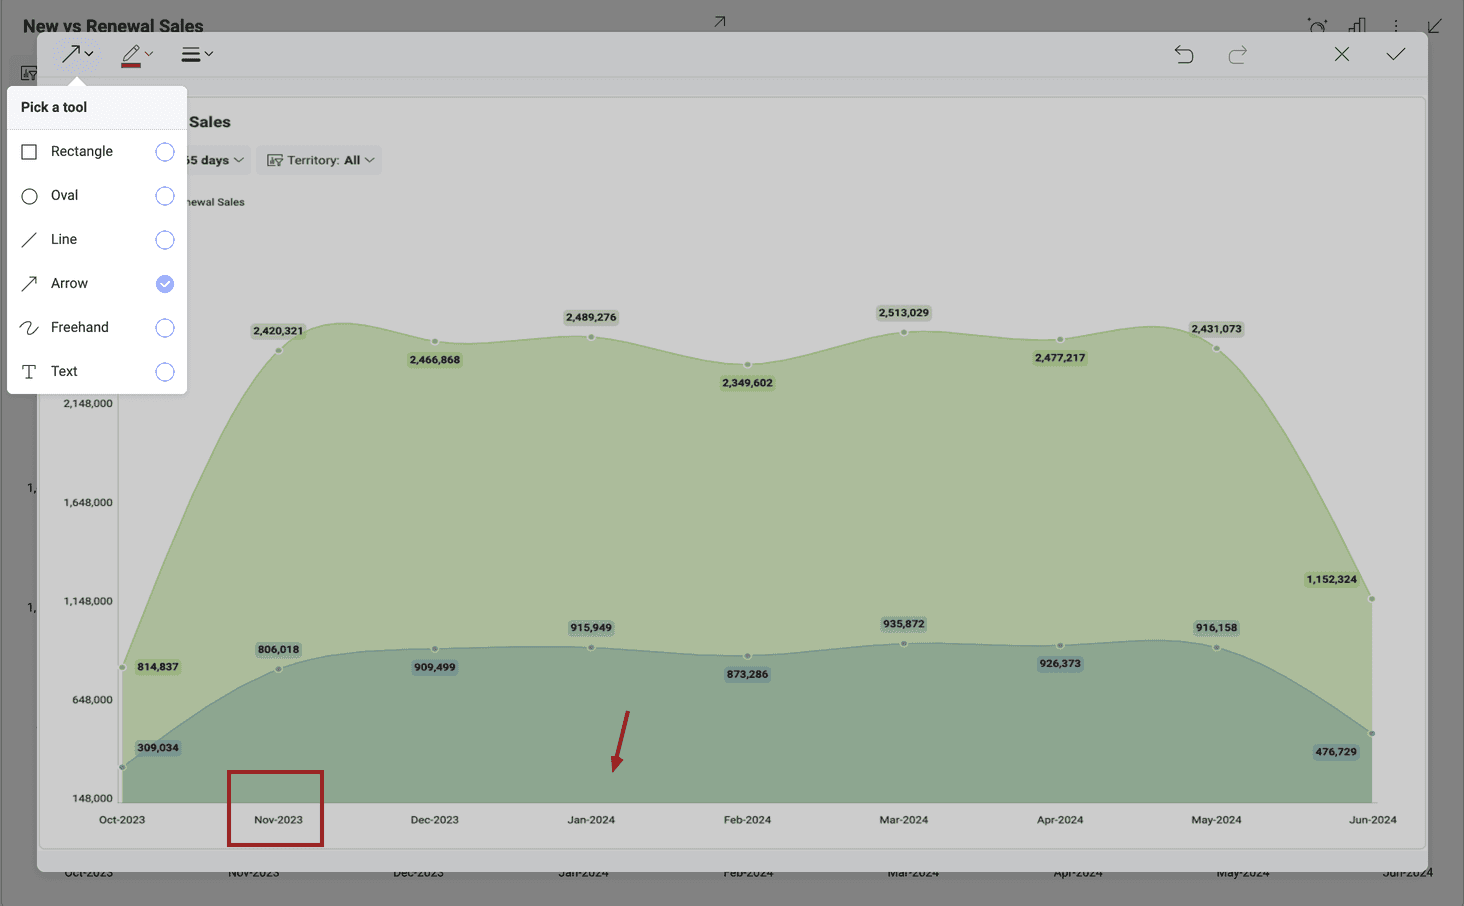Select the Rectangle tool radio button
The height and width of the screenshot is (906, 1464).
pos(165,152)
